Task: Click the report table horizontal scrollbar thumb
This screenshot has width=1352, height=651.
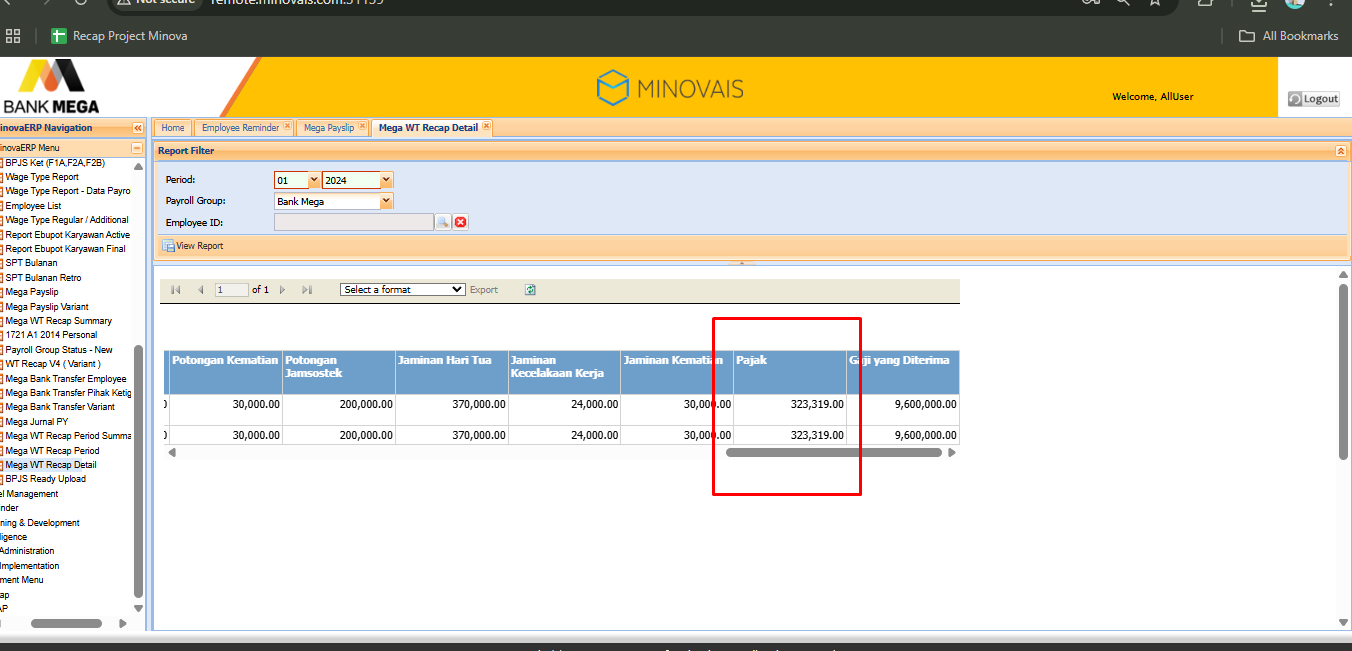Action: [834, 453]
